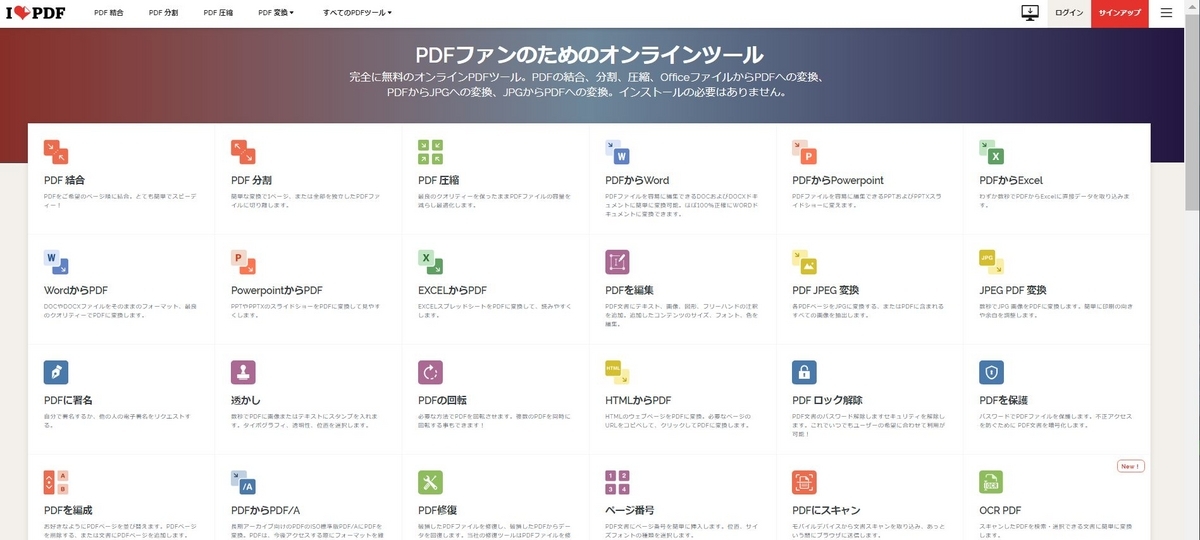Image resolution: width=1200 pixels, height=540 pixels.
Task: Select the PowerpointからPDF icon
Action: [x=243, y=262]
